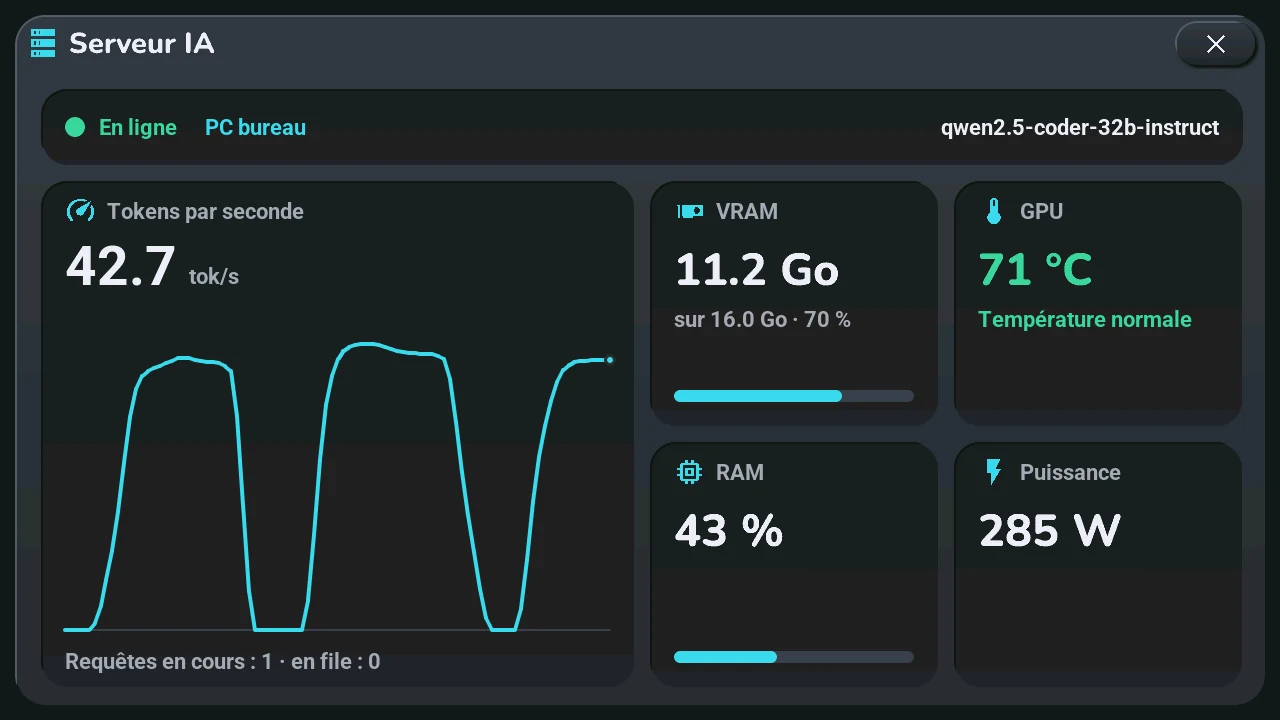Click the 43 % RAM value
The height and width of the screenshot is (720, 1280).
[x=729, y=530]
